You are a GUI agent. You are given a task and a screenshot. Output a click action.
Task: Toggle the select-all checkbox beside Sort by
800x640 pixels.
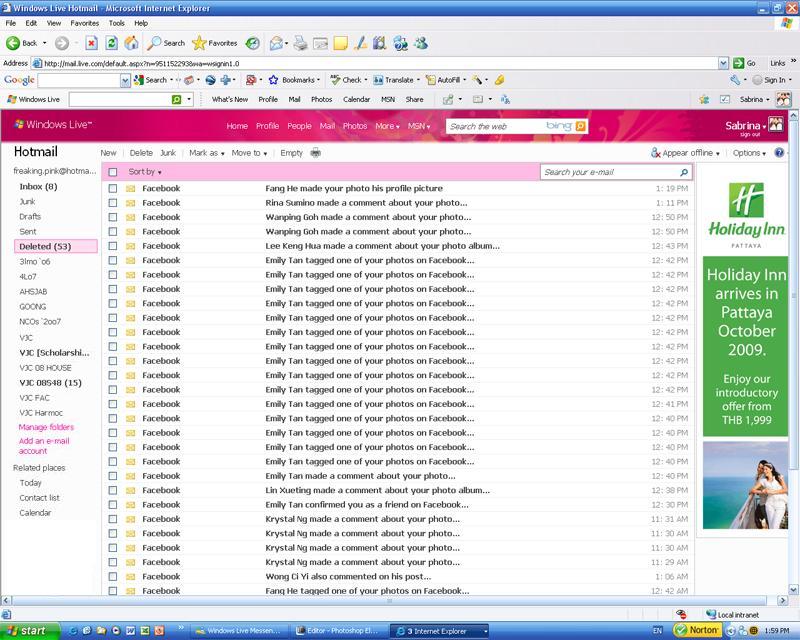click(113, 172)
